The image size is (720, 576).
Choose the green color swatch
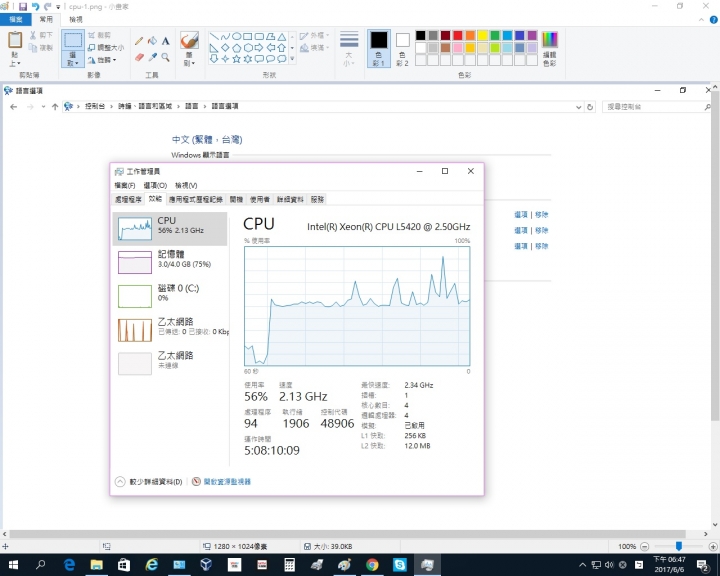point(495,35)
